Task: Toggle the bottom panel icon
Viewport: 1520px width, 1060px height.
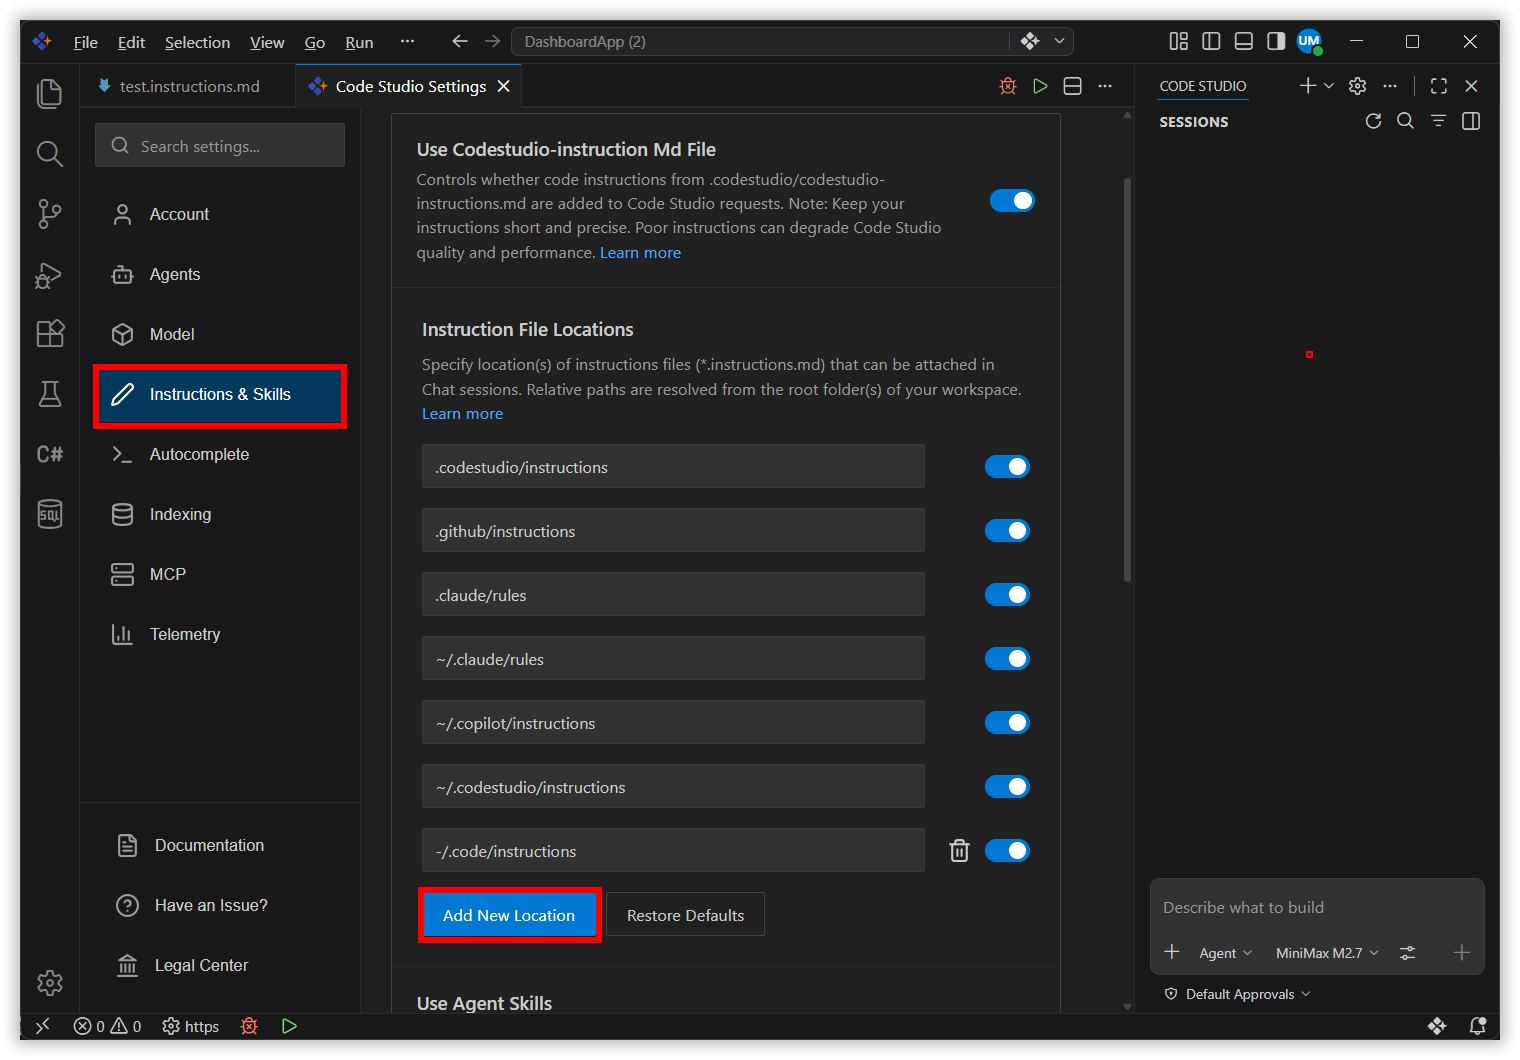Action: (x=1244, y=41)
